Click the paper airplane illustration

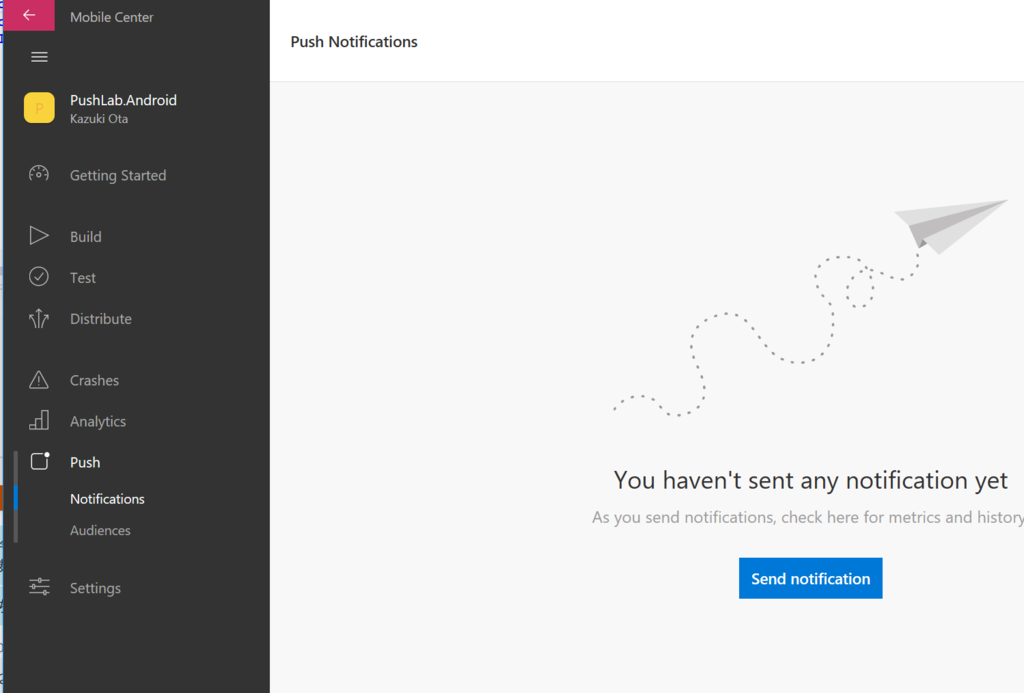(950, 225)
